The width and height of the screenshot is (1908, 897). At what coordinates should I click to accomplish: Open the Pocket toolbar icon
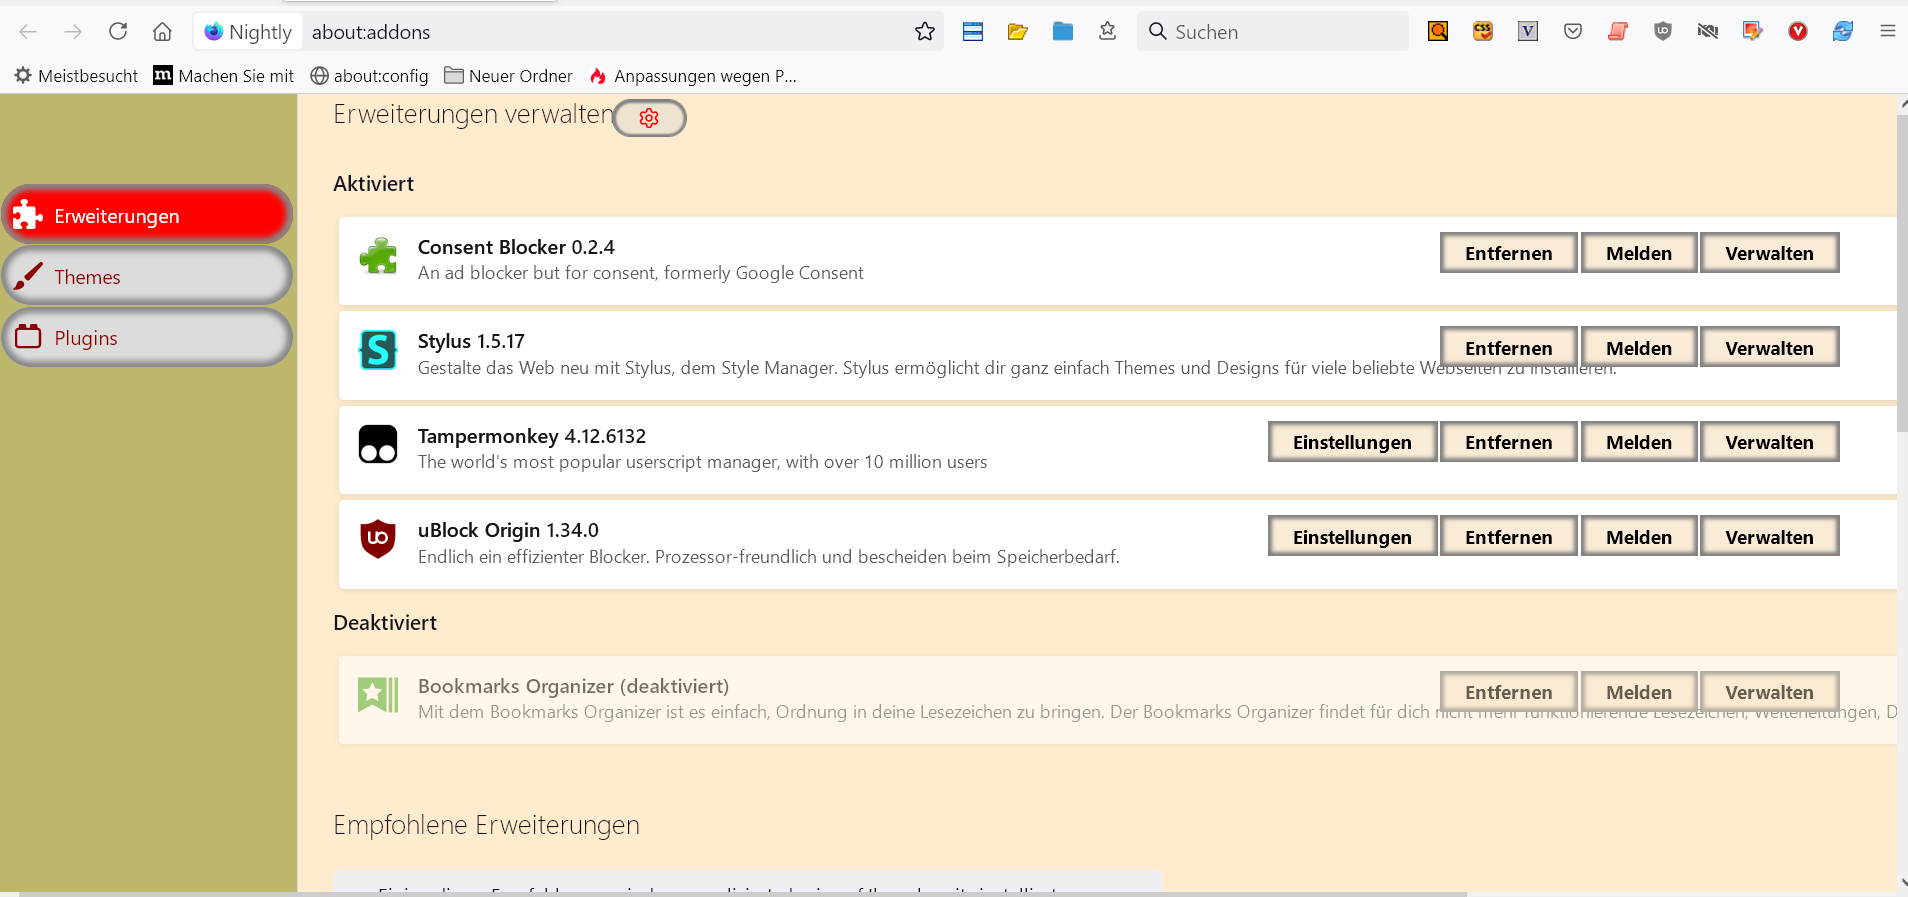[1573, 32]
